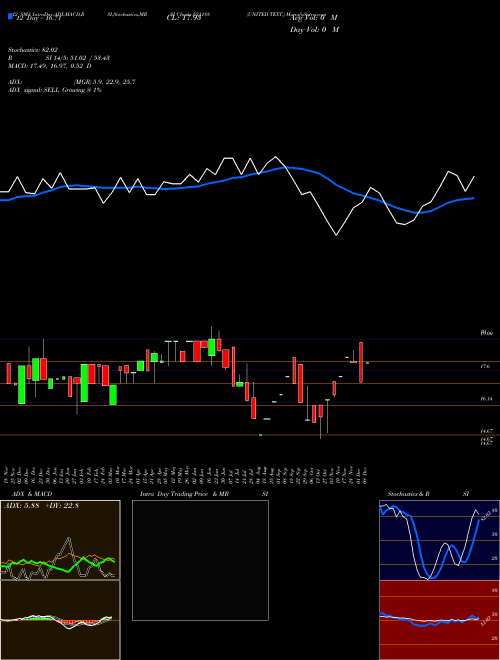Image resolution: width=500 pixels, height=660 pixels.
Task: Open the blue Stochastics mini chart
Action: pos(439,540)
